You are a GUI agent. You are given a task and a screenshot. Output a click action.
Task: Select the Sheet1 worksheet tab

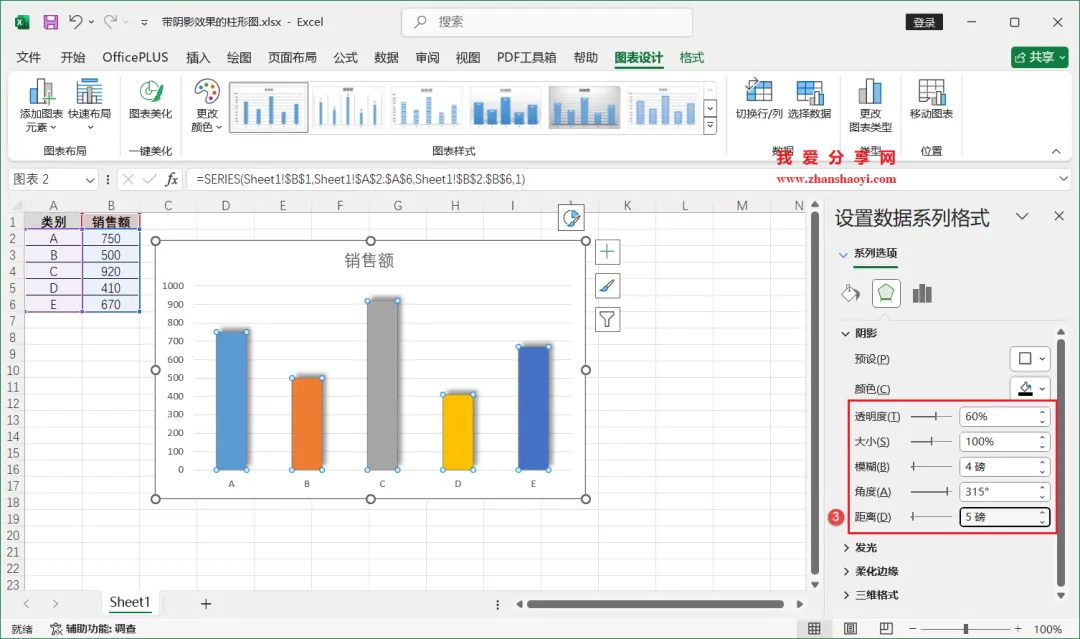point(129,603)
